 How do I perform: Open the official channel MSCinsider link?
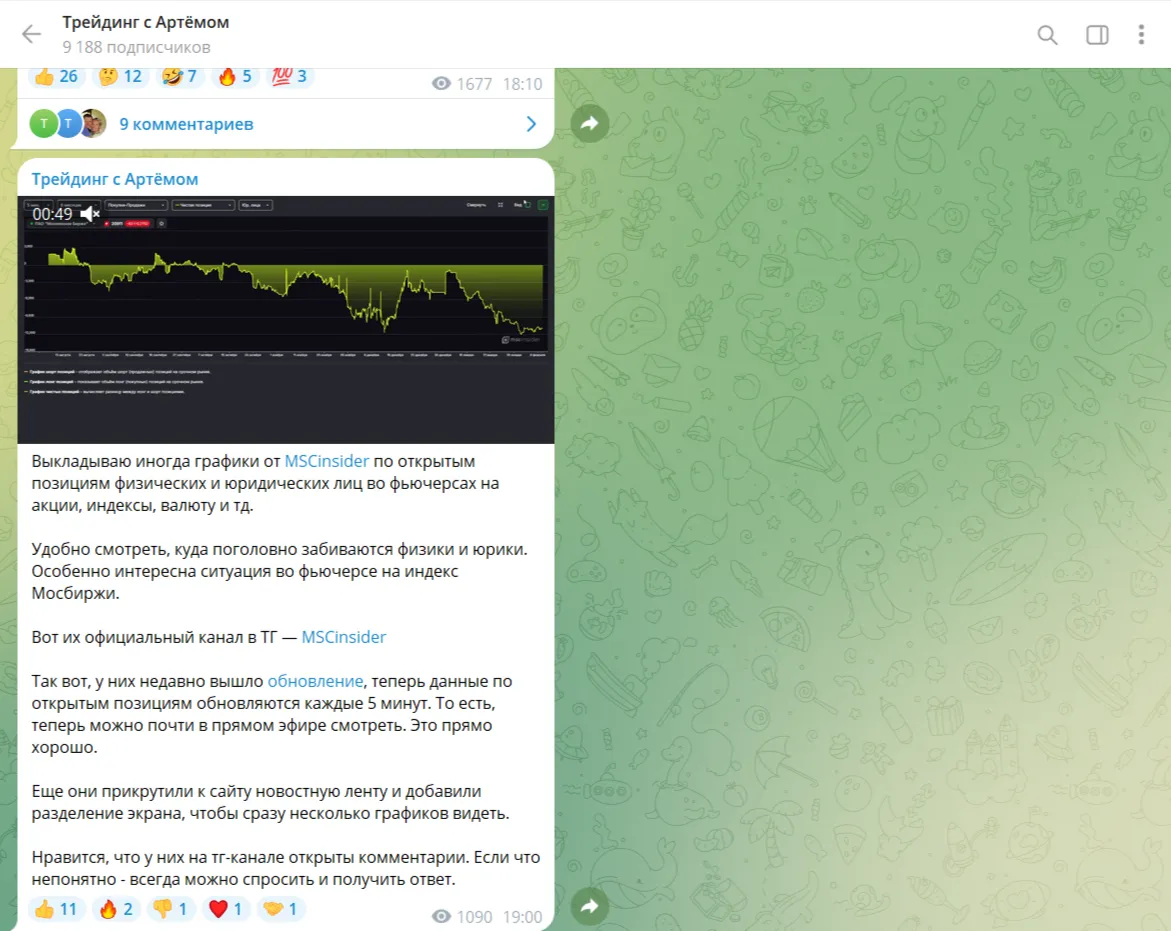[344, 637]
